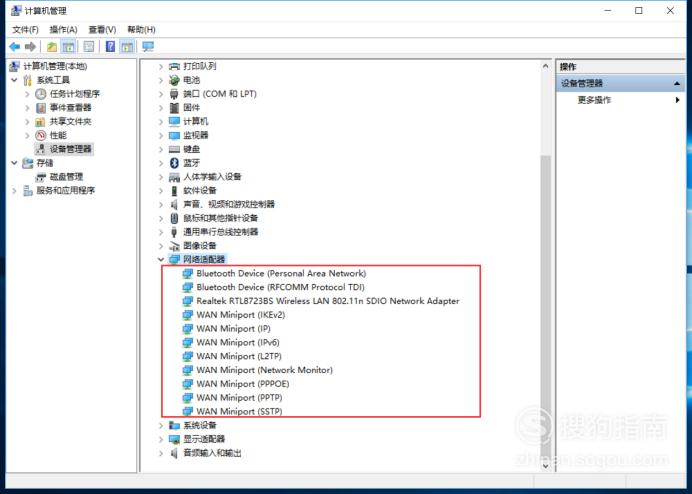
Task: Click the show/hide action pane toolbar icon
Action: click(x=128, y=46)
